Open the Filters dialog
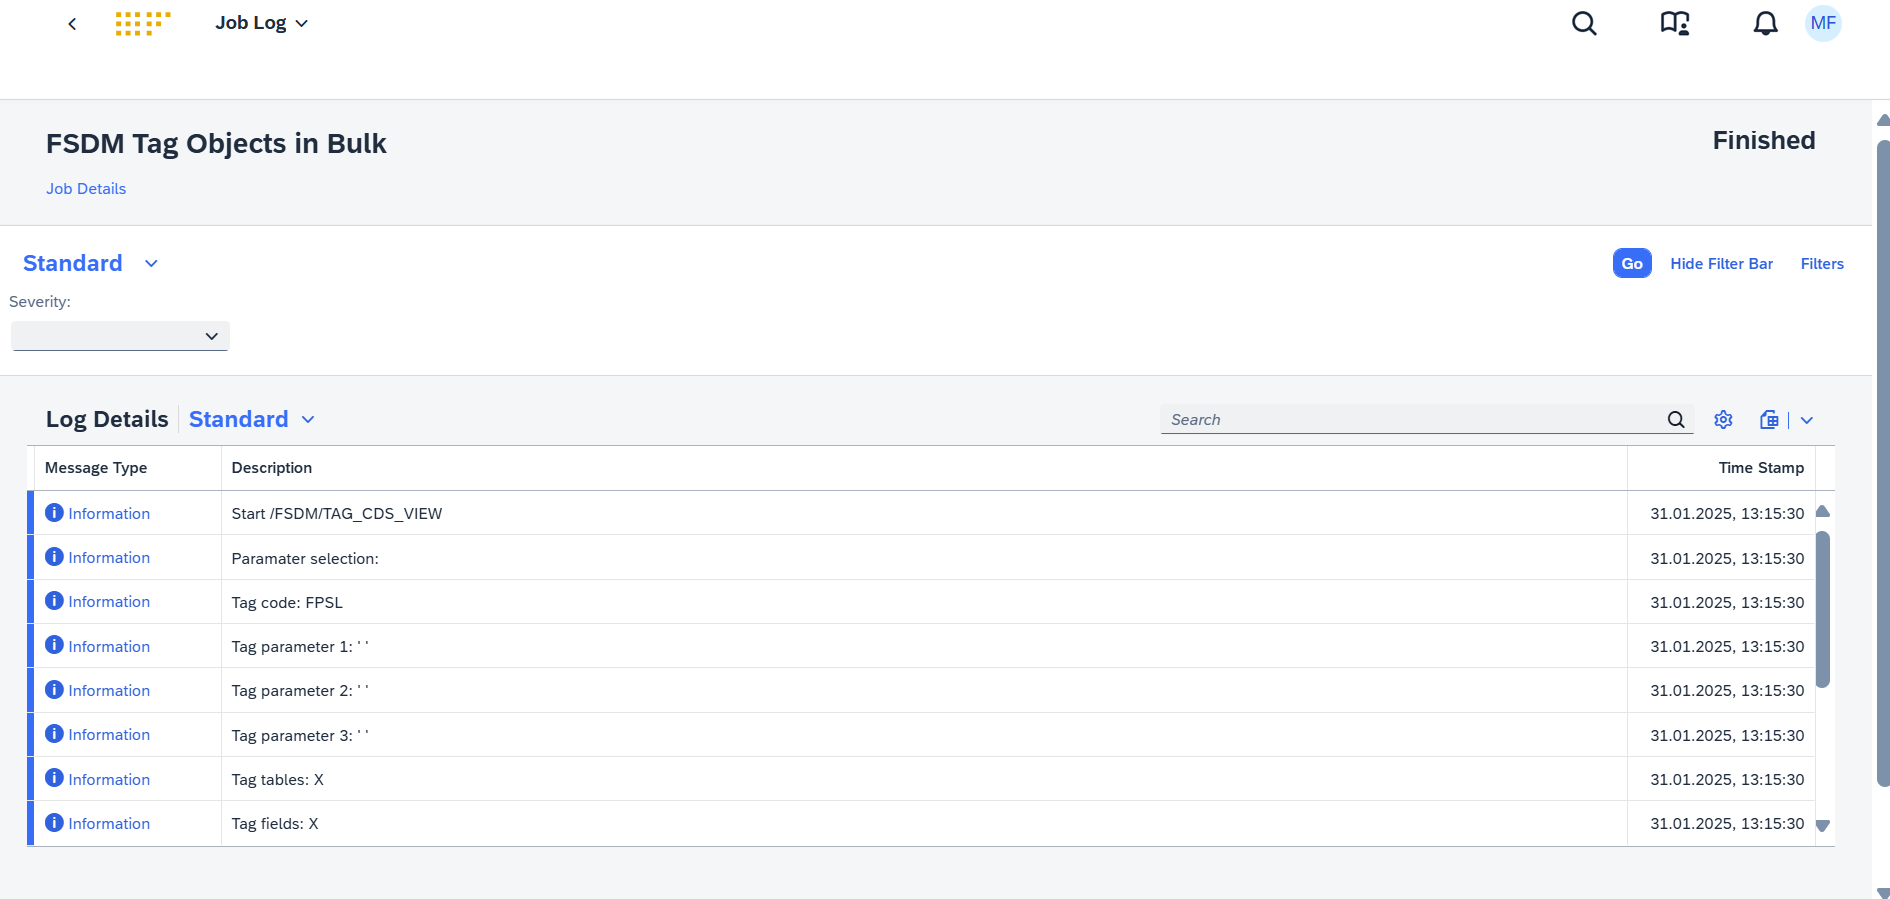The width and height of the screenshot is (1890, 899). (1822, 264)
